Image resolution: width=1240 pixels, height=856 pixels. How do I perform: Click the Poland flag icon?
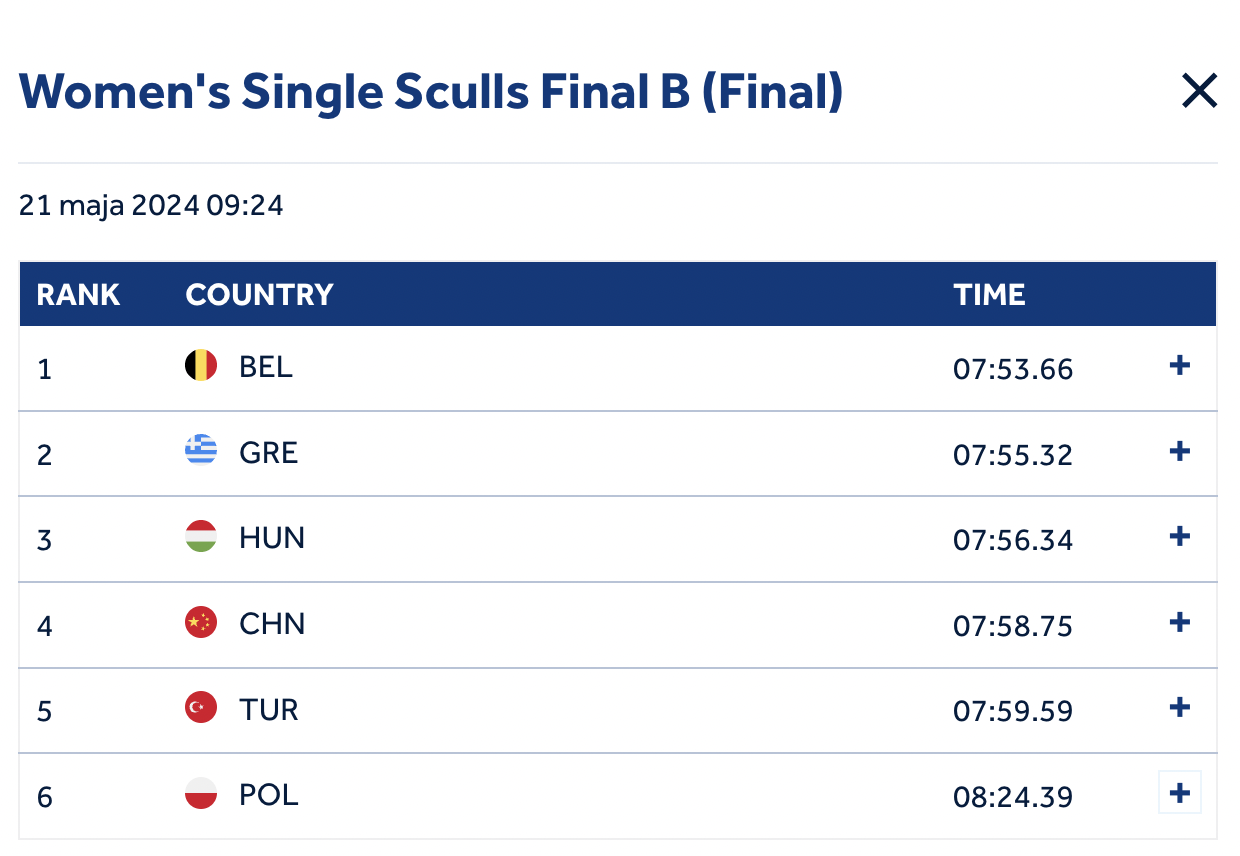click(x=201, y=794)
